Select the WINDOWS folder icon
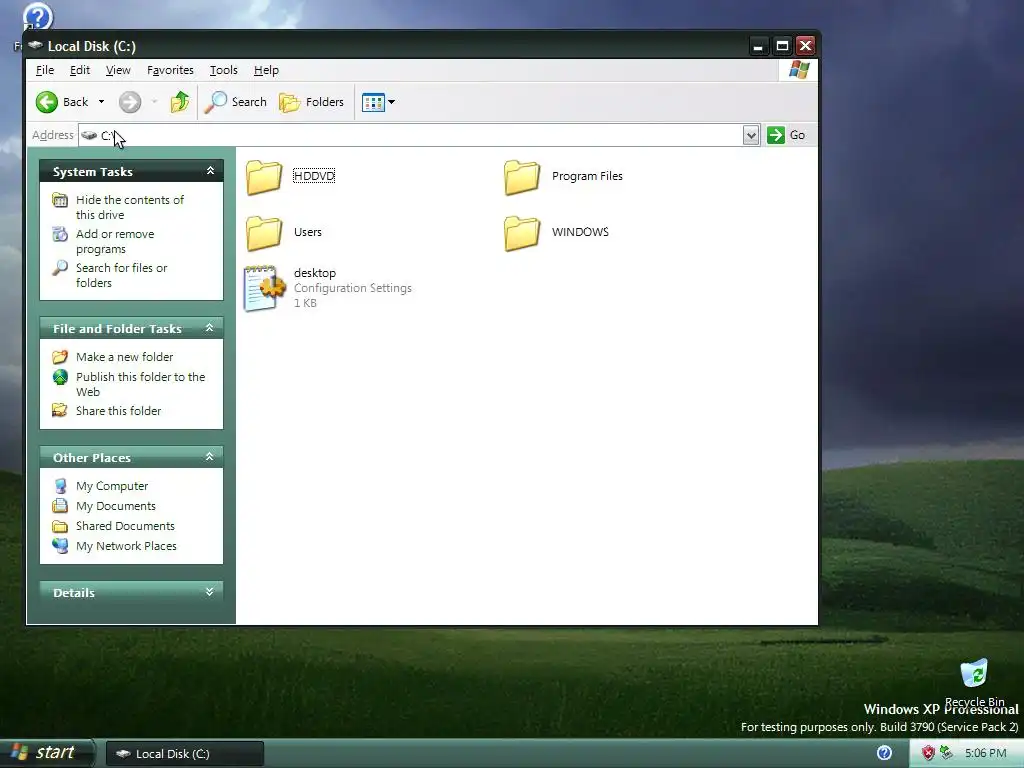 522,232
